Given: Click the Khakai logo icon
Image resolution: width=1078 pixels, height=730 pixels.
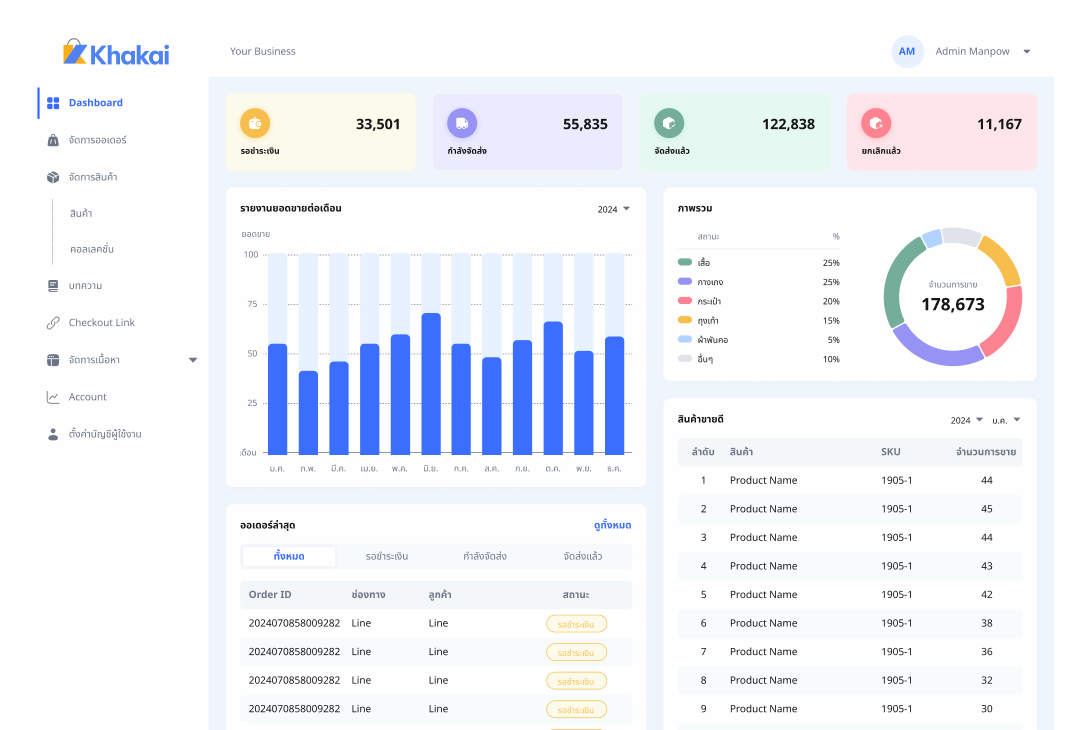Looking at the screenshot, I should click(x=75, y=52).
